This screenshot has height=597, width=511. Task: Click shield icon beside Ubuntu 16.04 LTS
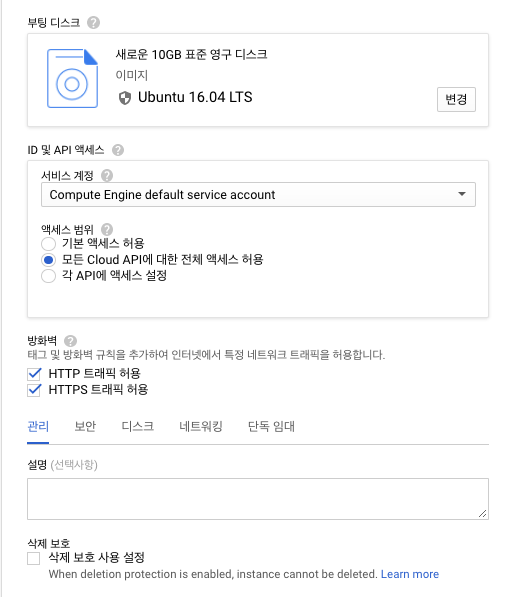(125, 98)
